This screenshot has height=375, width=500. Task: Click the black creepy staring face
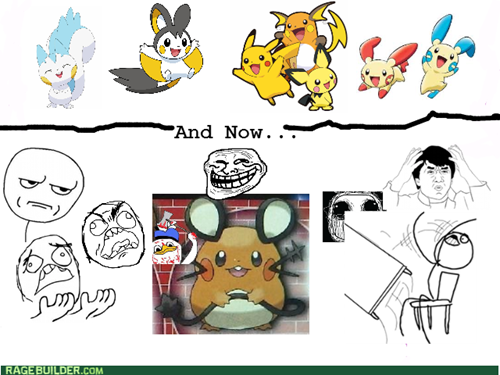(352, 215)
